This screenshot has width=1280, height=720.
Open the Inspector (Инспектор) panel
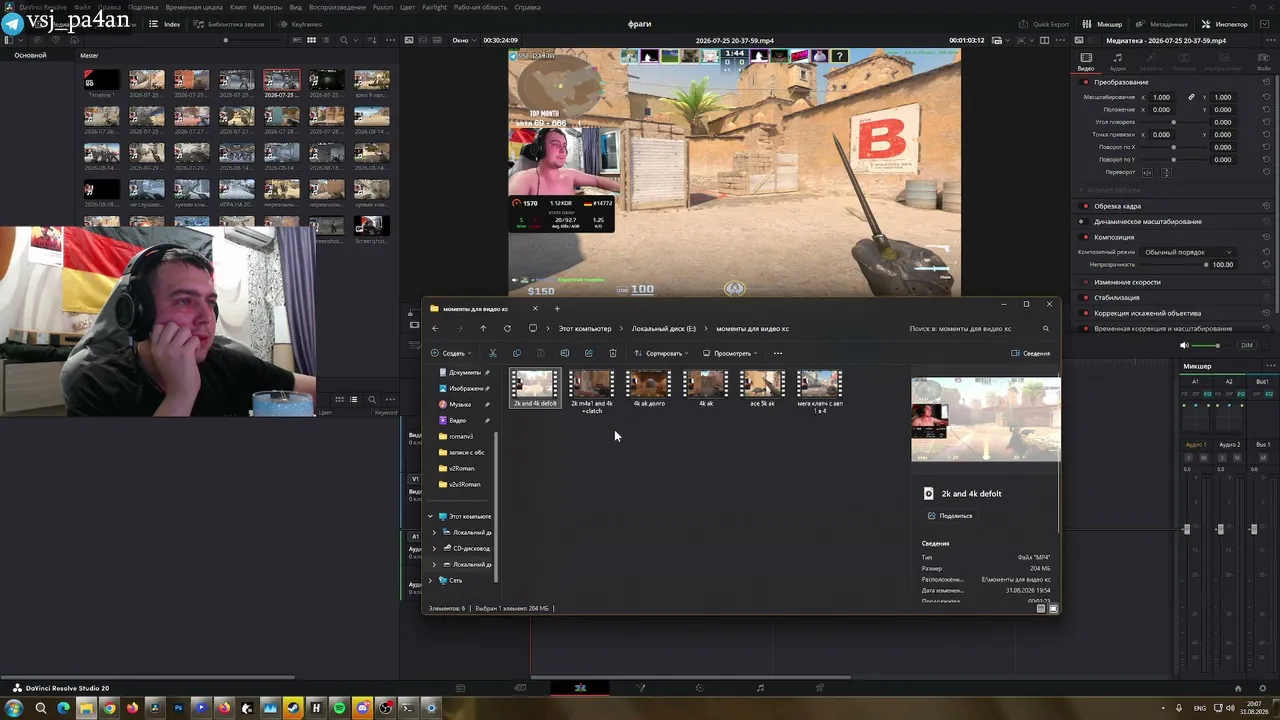(1225, 24)
